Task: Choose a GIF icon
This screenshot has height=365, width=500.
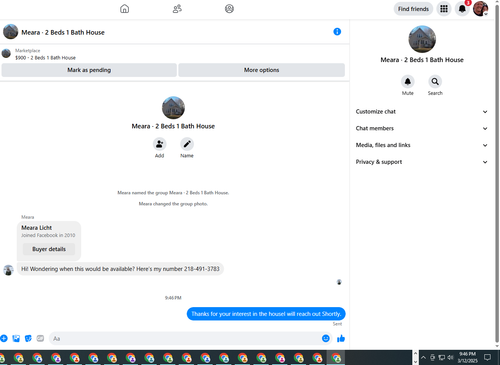Action: point(40,339)
